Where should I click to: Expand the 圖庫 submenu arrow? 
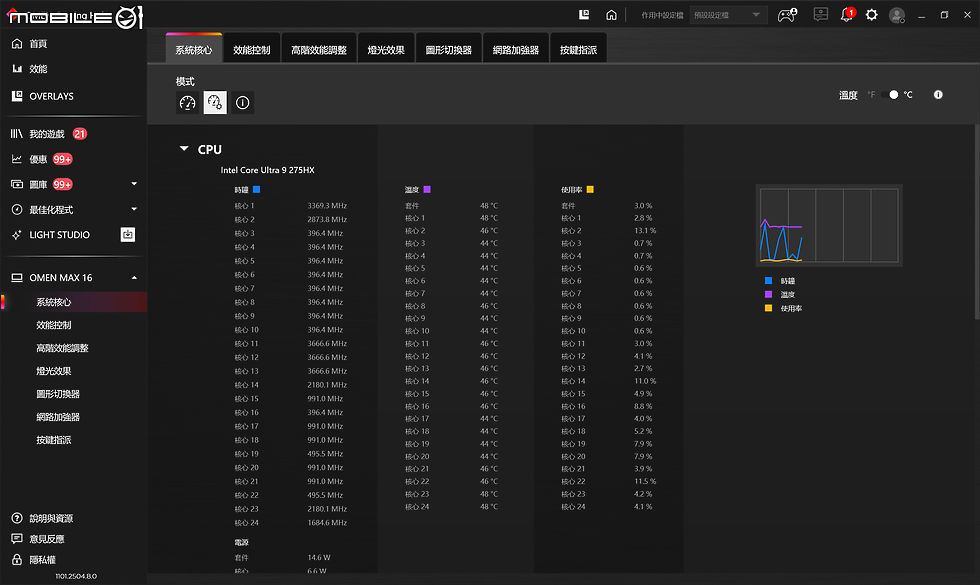tap(134, 184)
